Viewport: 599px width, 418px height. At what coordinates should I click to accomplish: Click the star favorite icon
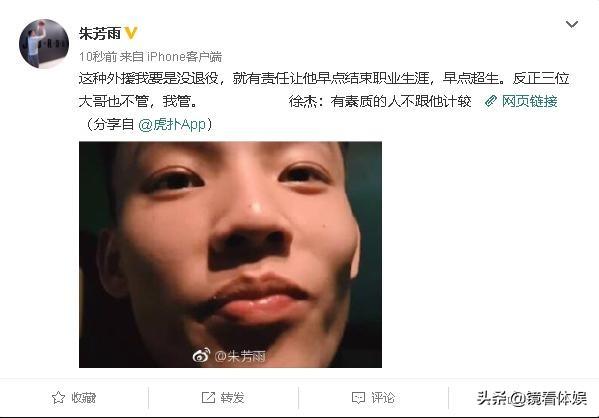[x=58, y=398]
